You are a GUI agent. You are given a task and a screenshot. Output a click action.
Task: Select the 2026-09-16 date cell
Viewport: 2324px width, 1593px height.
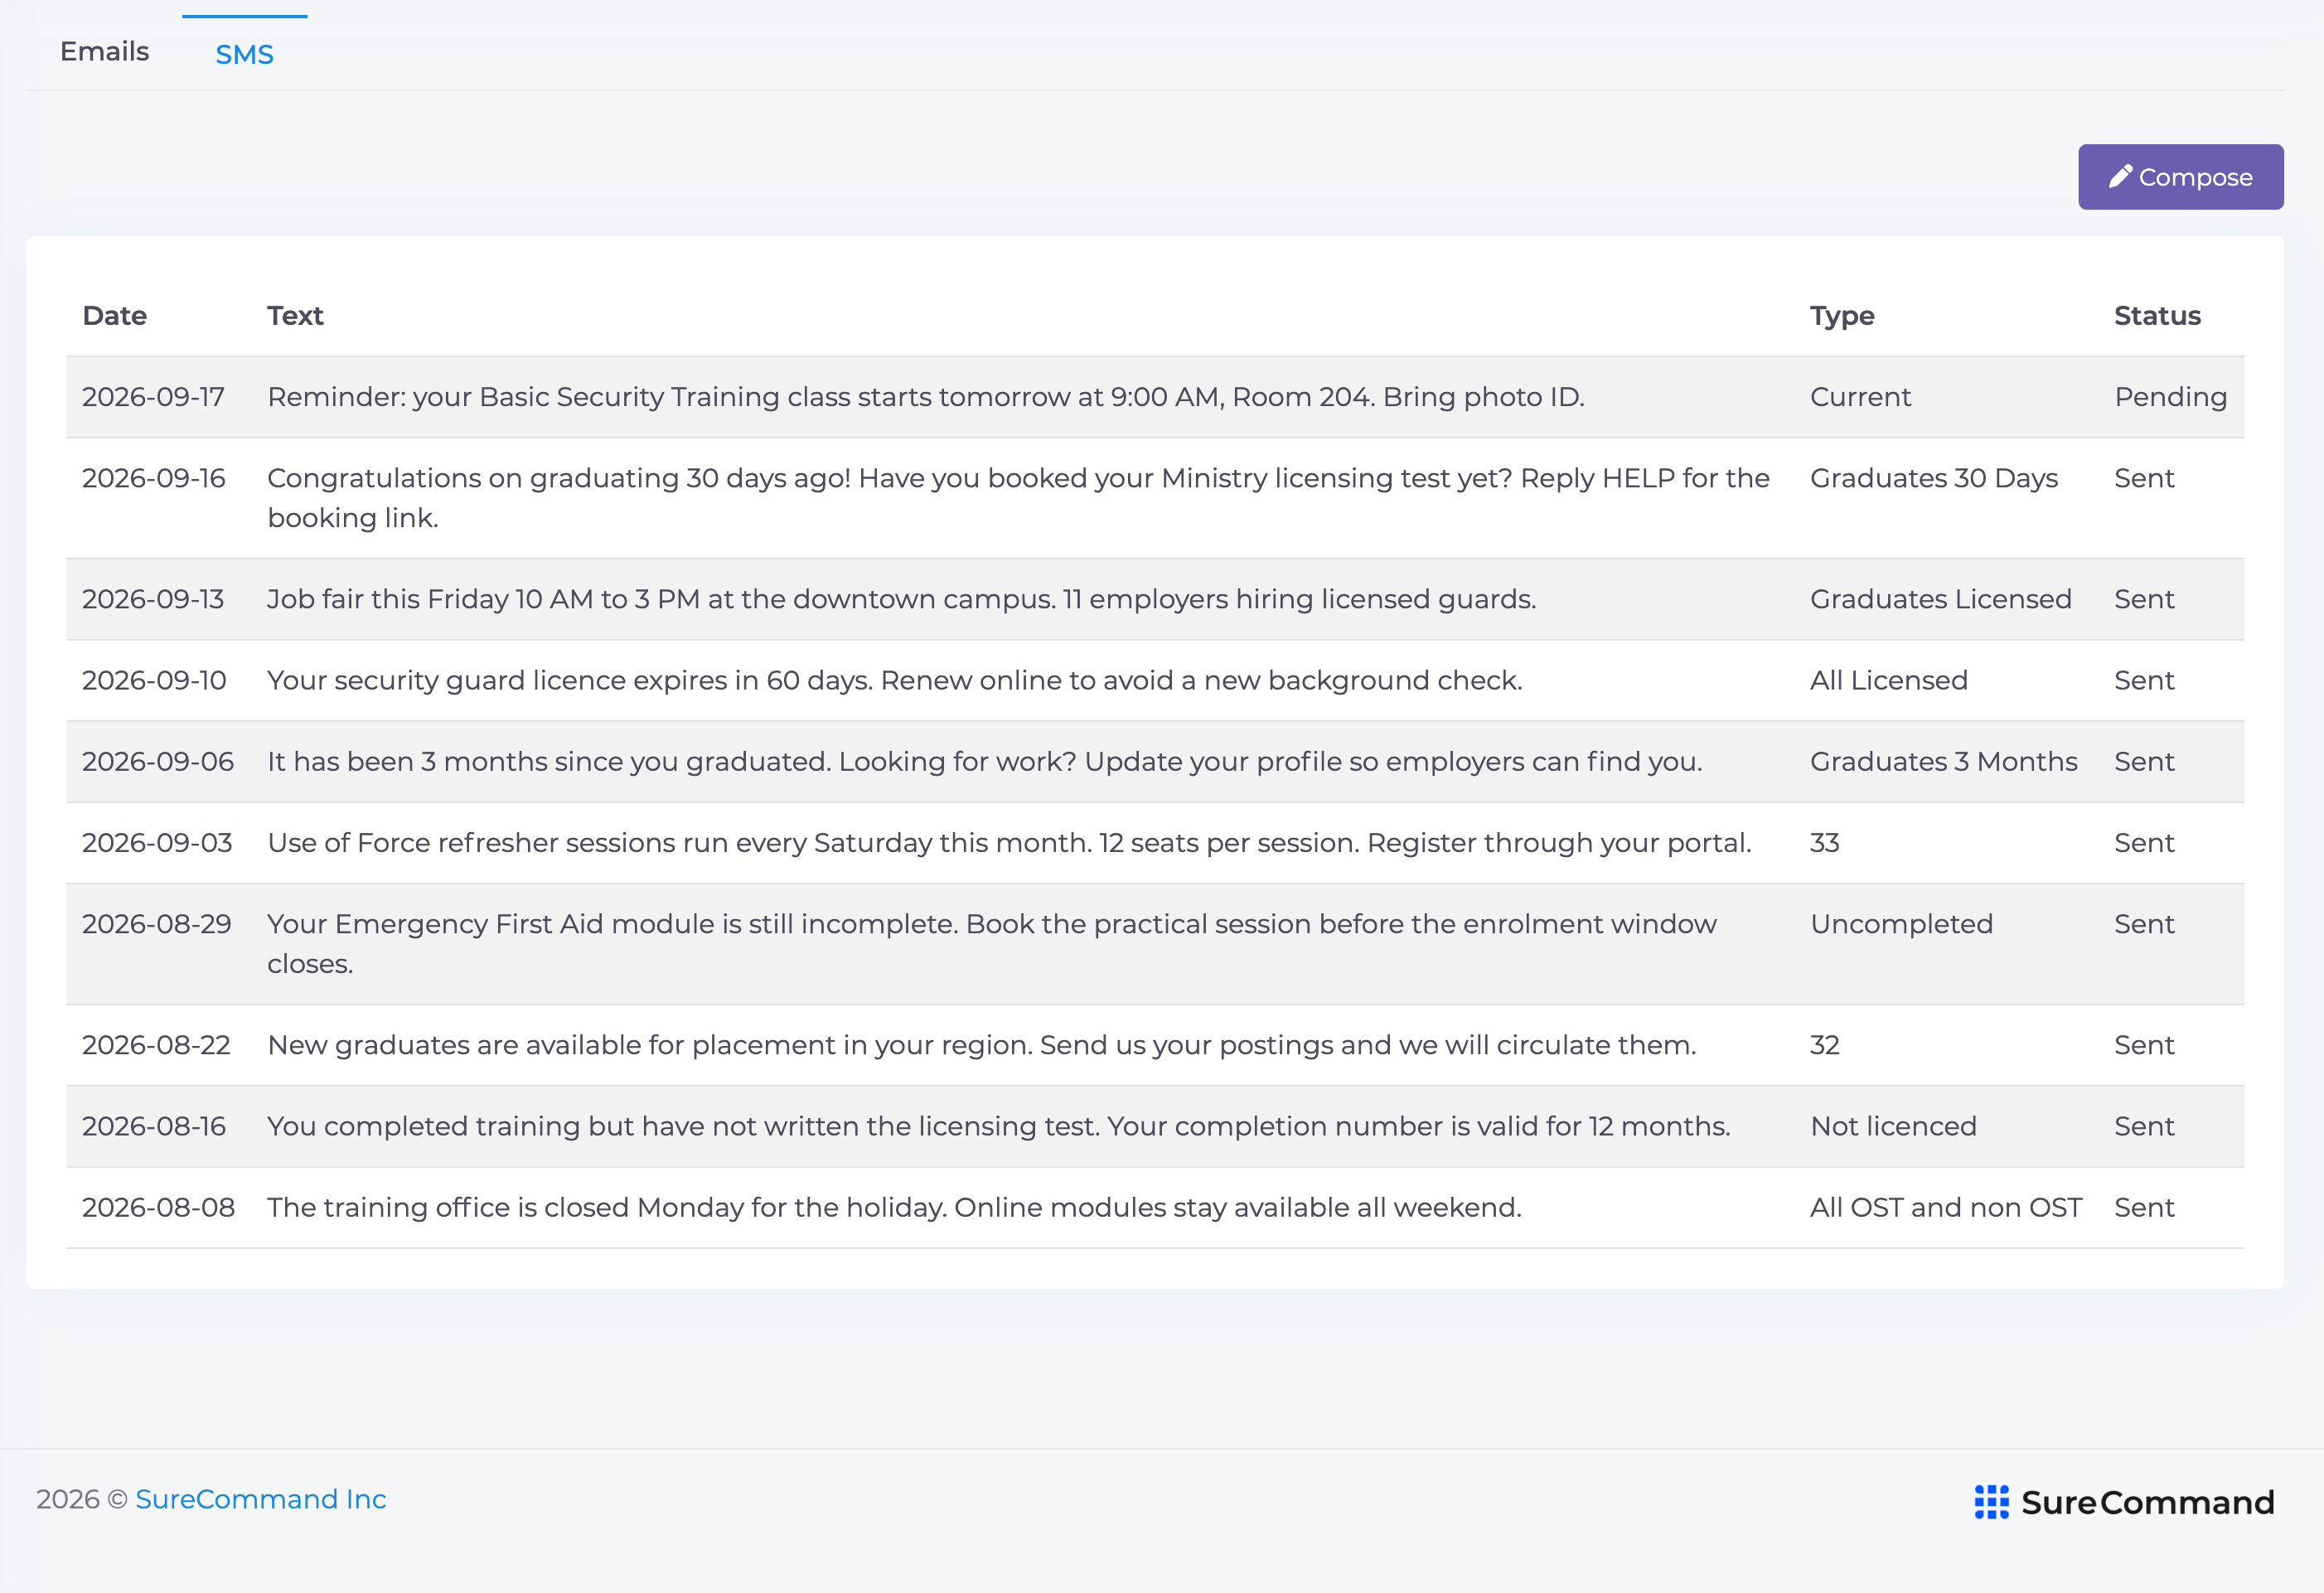coord(153,478)
